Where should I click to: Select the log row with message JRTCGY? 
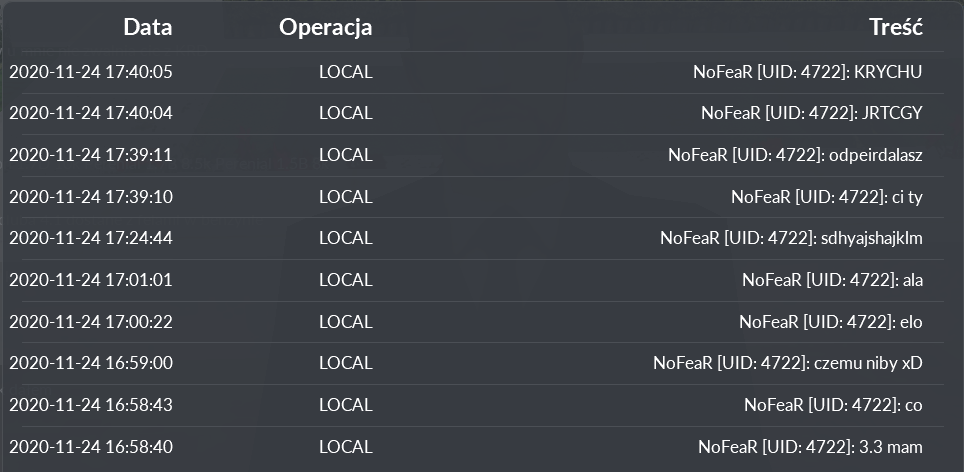tap(472, 113)
